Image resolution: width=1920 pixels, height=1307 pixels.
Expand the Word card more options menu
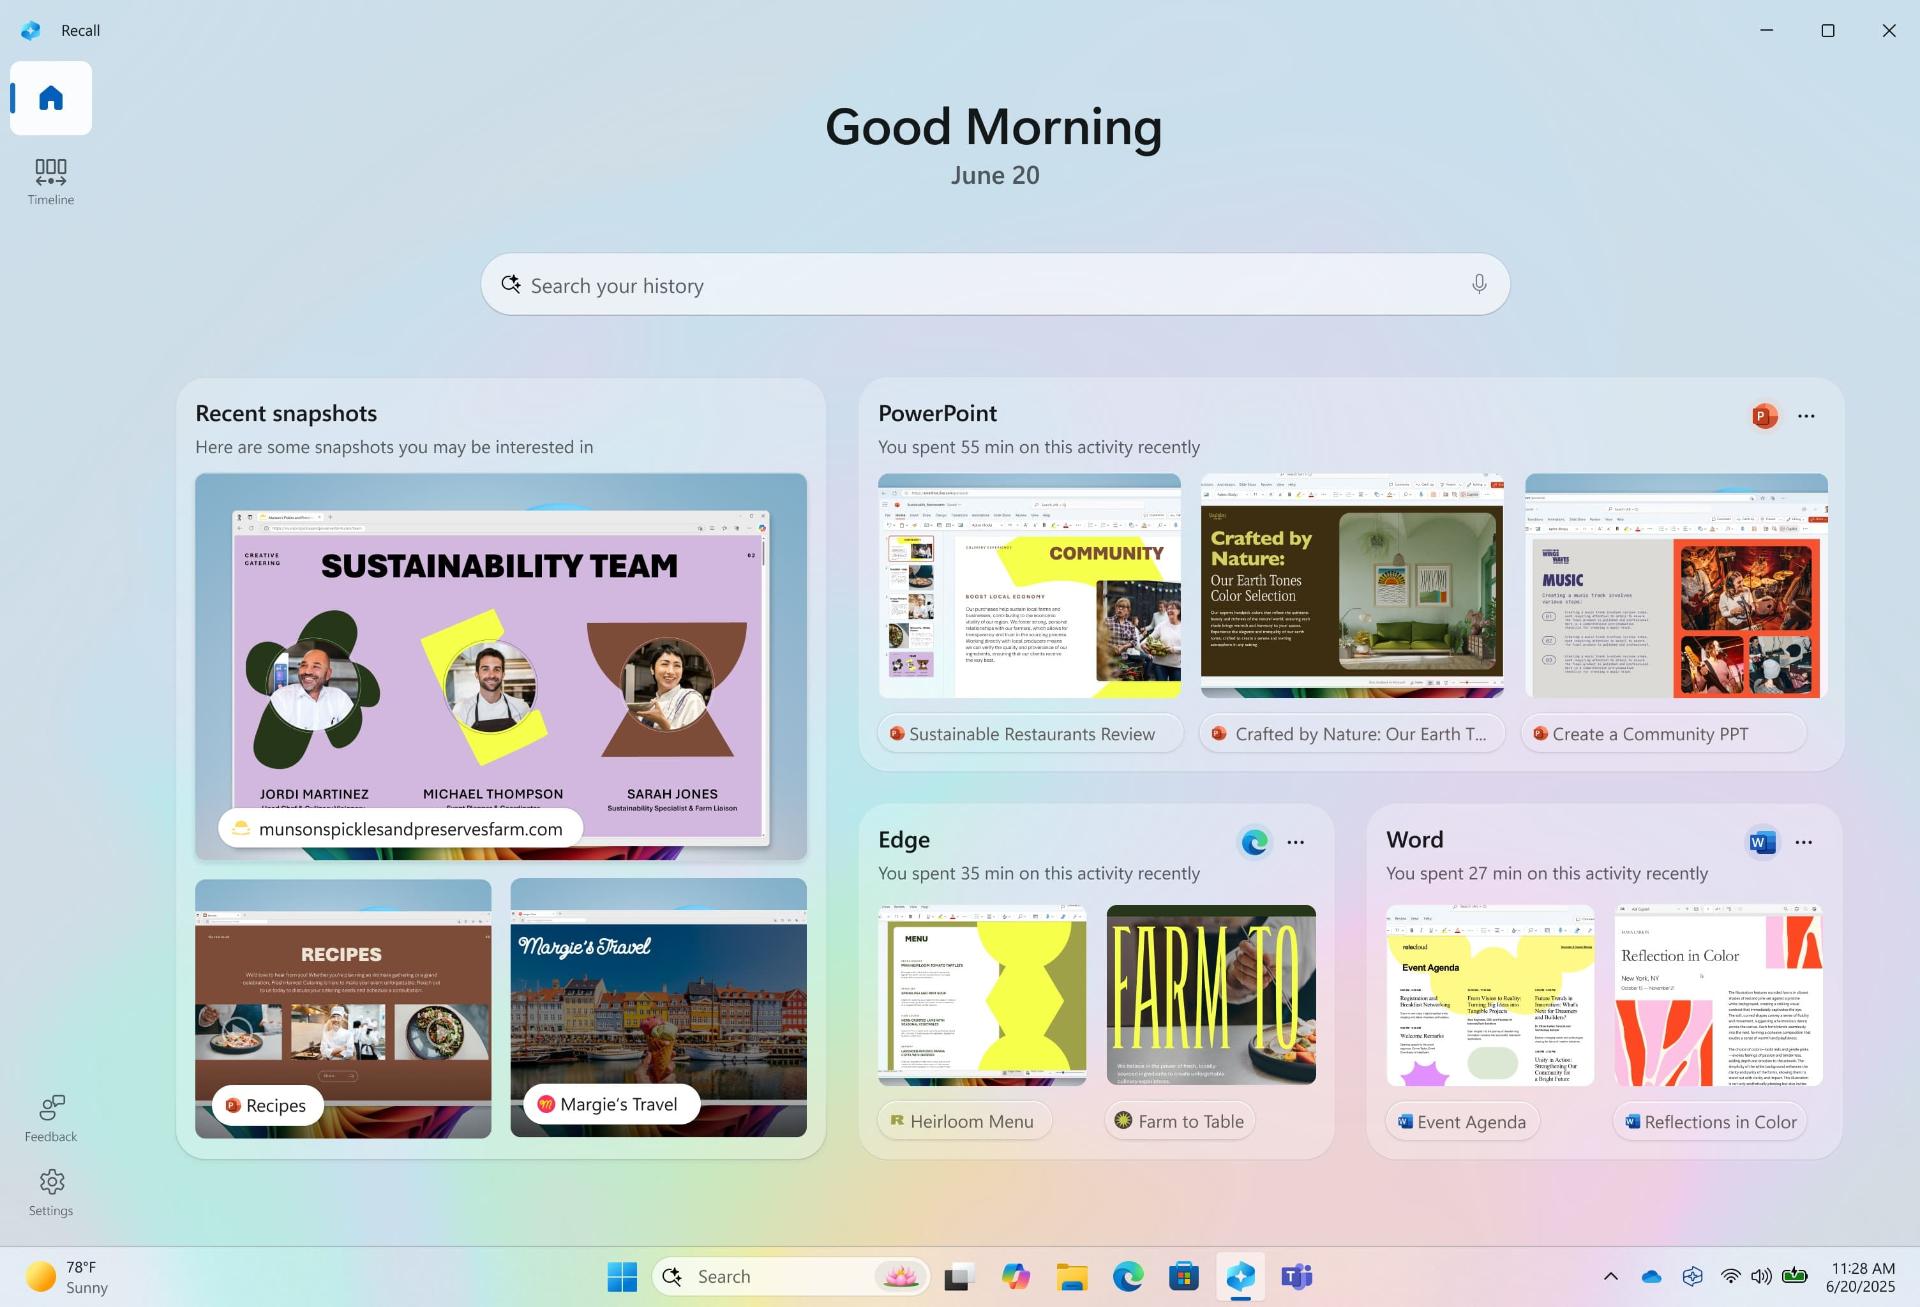coord(1804,842)
